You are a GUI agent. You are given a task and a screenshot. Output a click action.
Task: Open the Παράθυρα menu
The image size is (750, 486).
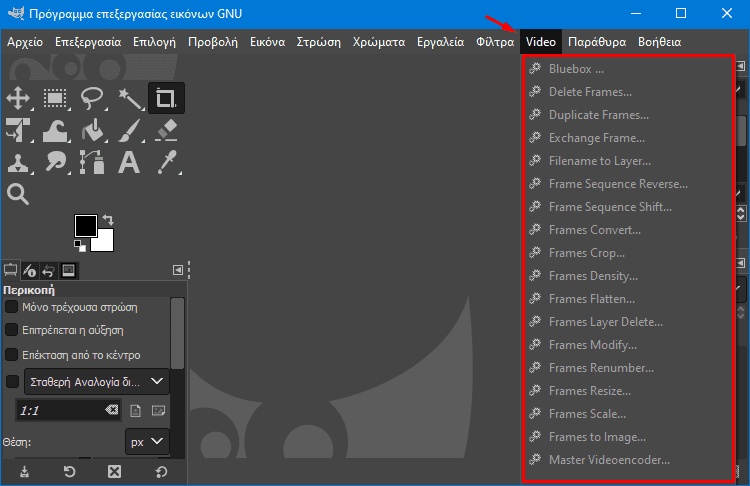tap(597, 42)
